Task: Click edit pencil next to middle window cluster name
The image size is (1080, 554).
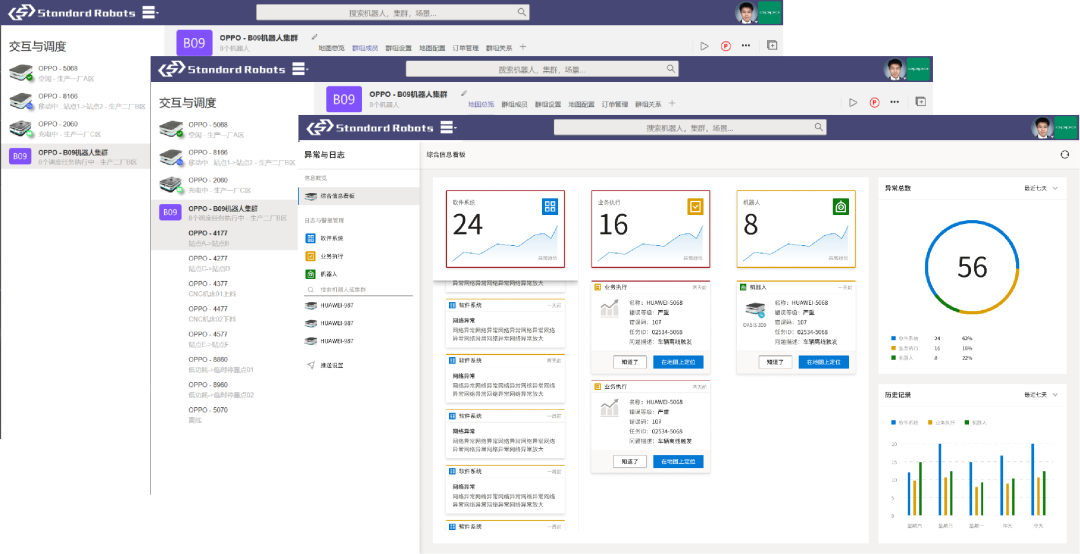Action: [x=464, y=93]
